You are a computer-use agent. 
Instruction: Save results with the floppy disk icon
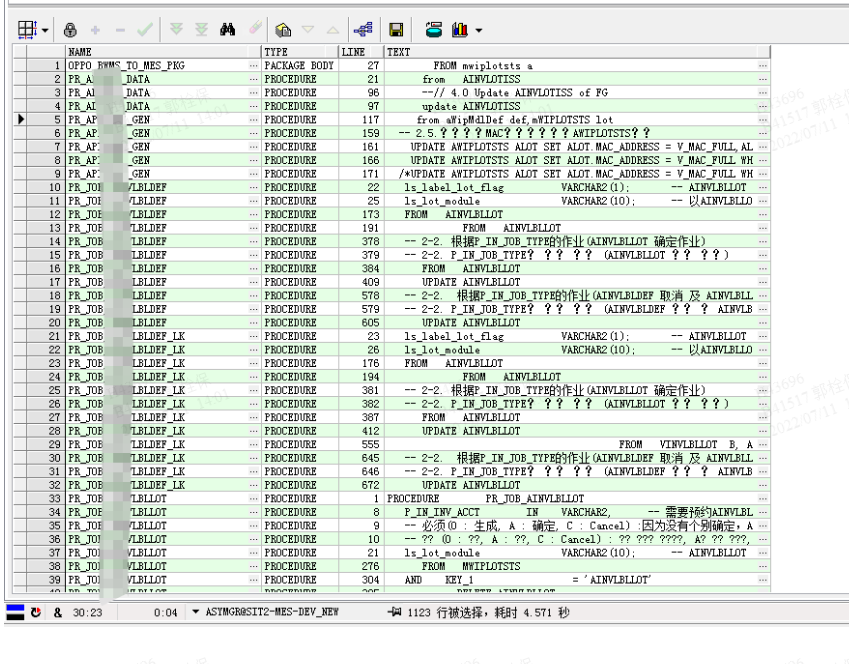(396, 30)
